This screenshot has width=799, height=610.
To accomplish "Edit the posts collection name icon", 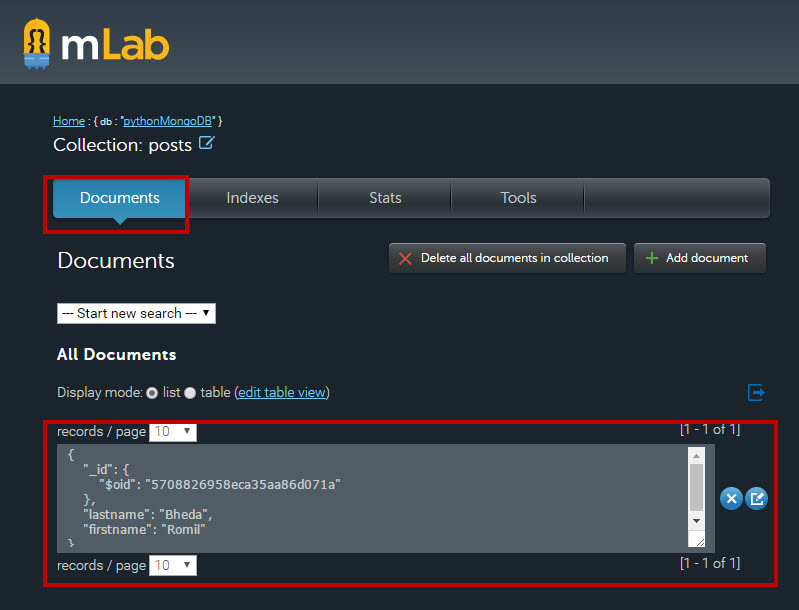I will coord(206,143).
